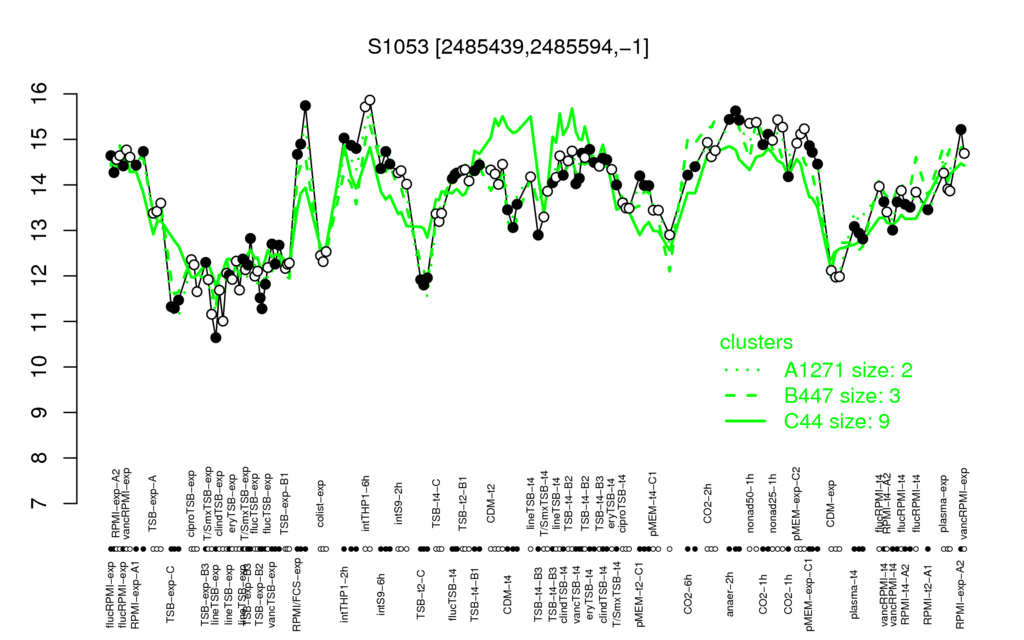Click x-axis label 'RPMI/FCS-exp'
Image resolution: width=1024 pixels, height=640 pixels.
(296, 596)
